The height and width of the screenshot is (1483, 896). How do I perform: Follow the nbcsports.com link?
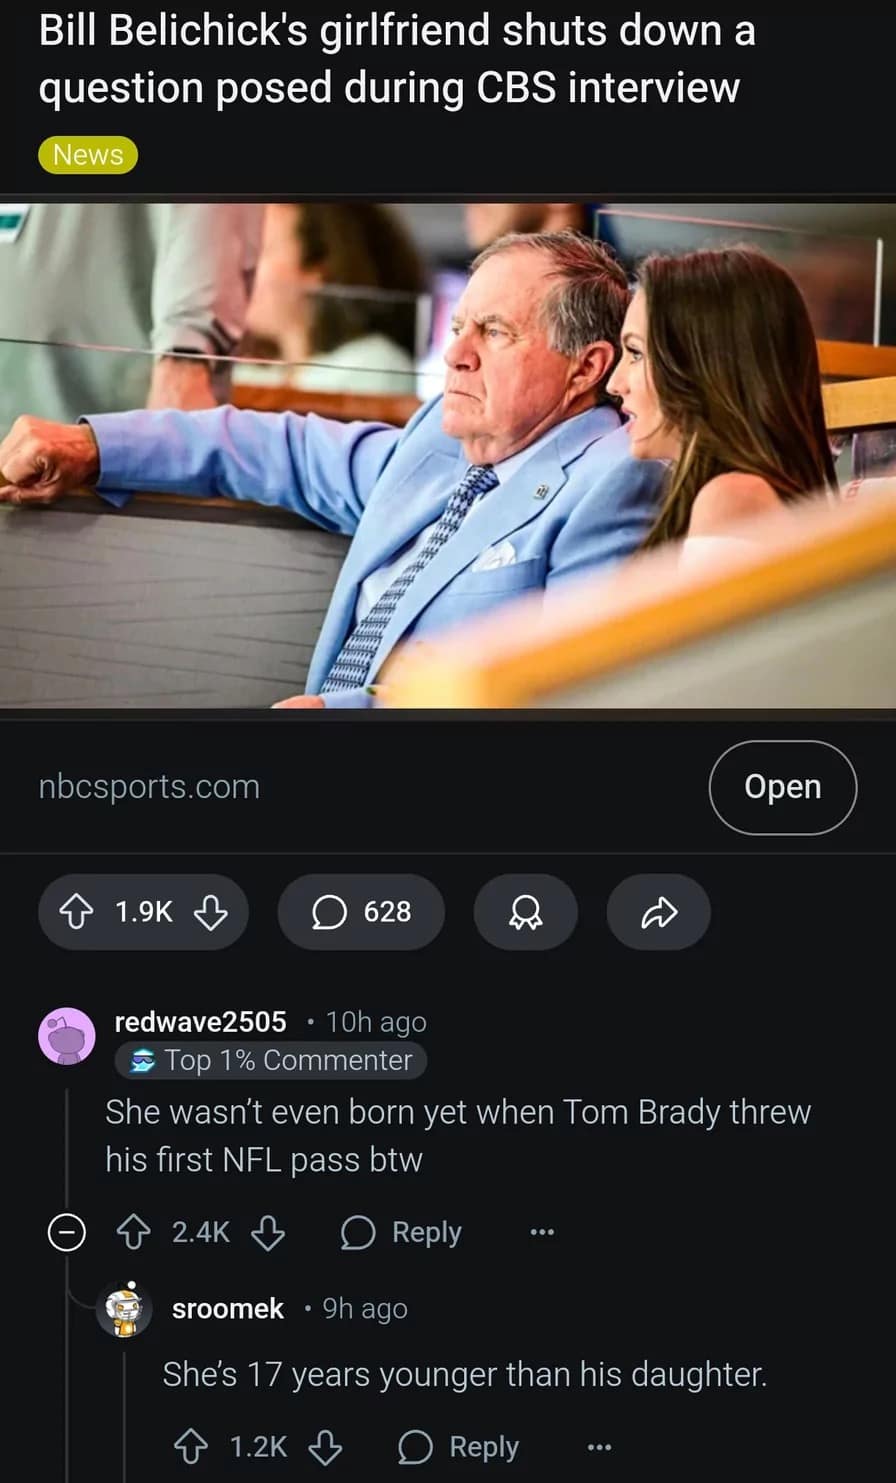[x=148, y=787]
